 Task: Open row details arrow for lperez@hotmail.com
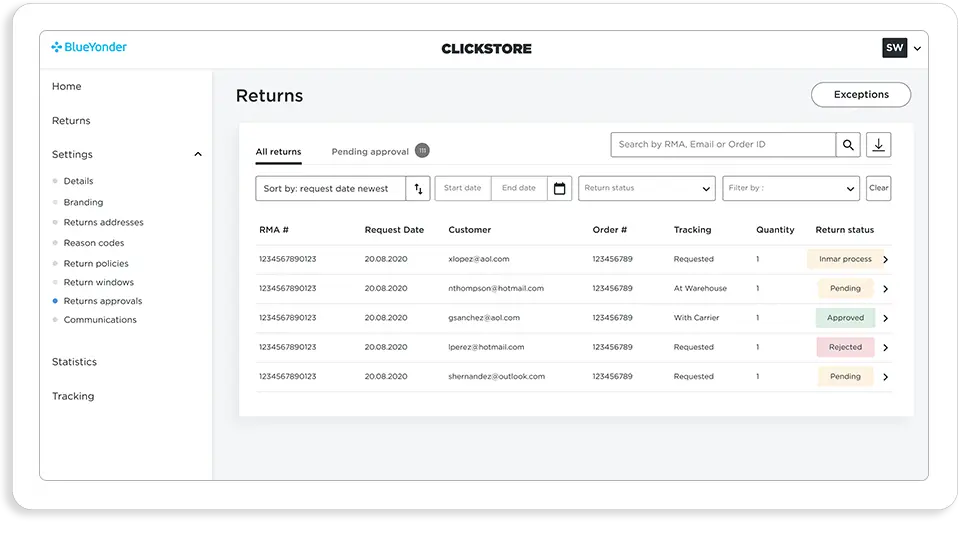click(x=885, y=348)
